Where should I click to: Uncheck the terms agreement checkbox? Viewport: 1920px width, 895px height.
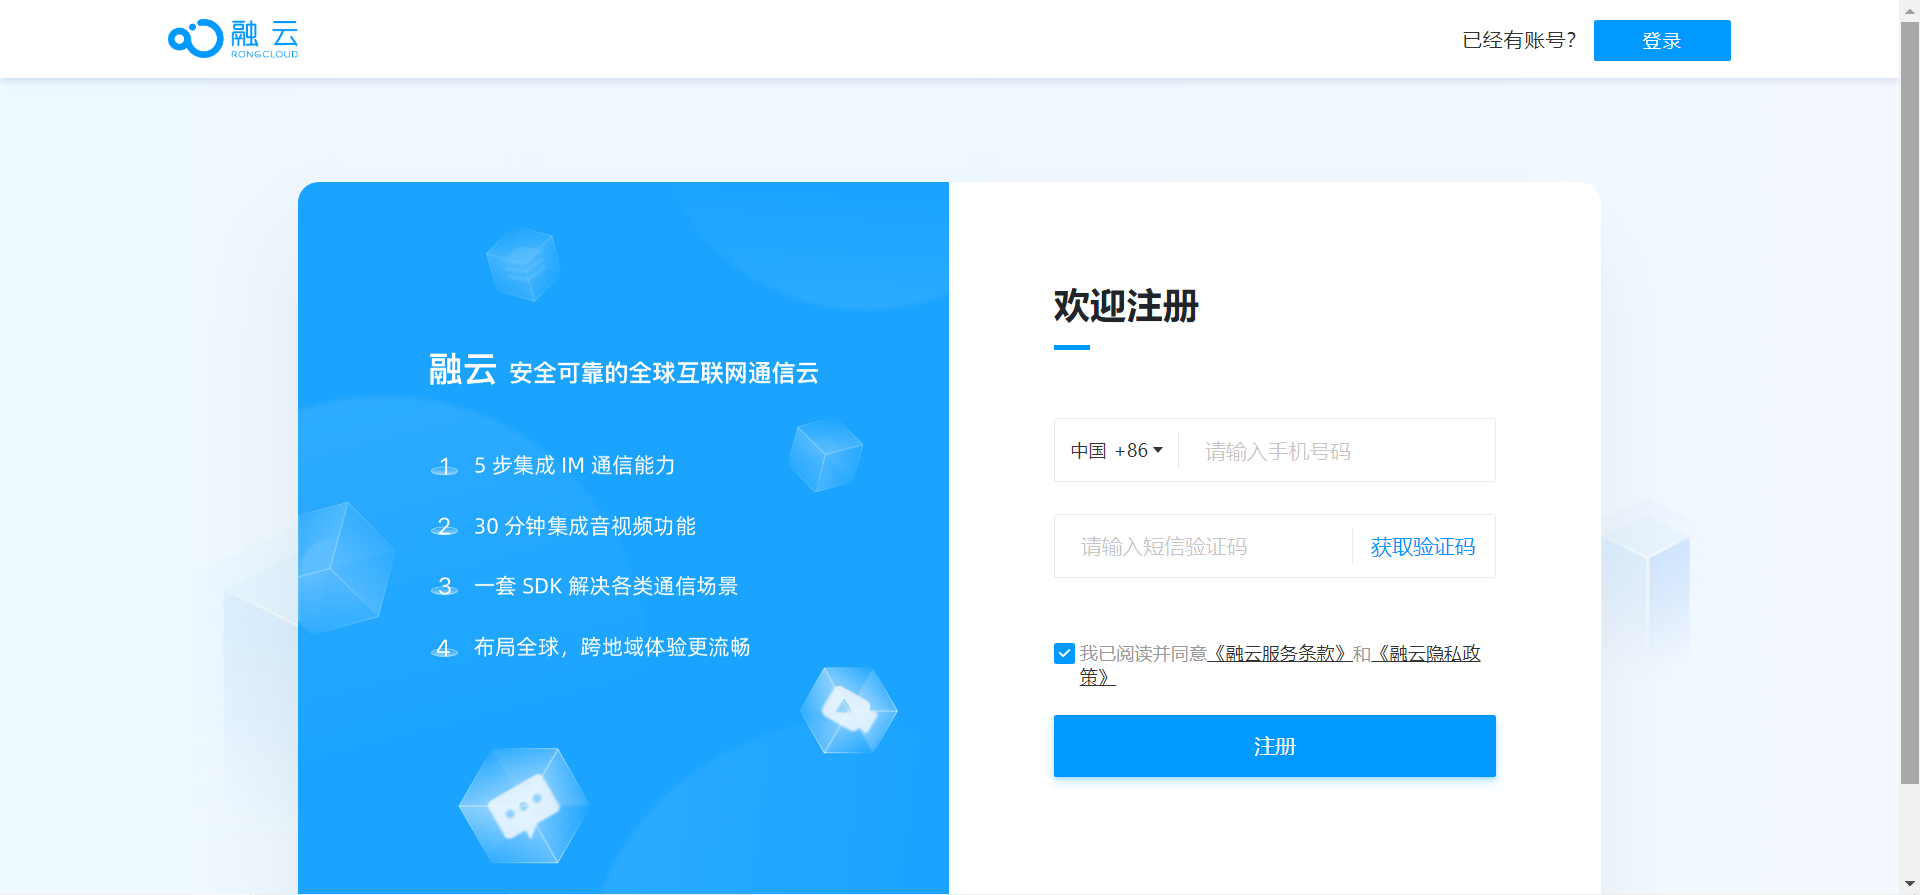click(x=1064, y=654)
